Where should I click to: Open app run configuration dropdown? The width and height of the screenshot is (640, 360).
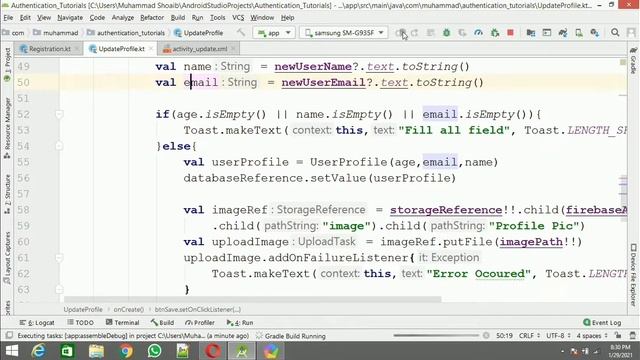point(274,33)
